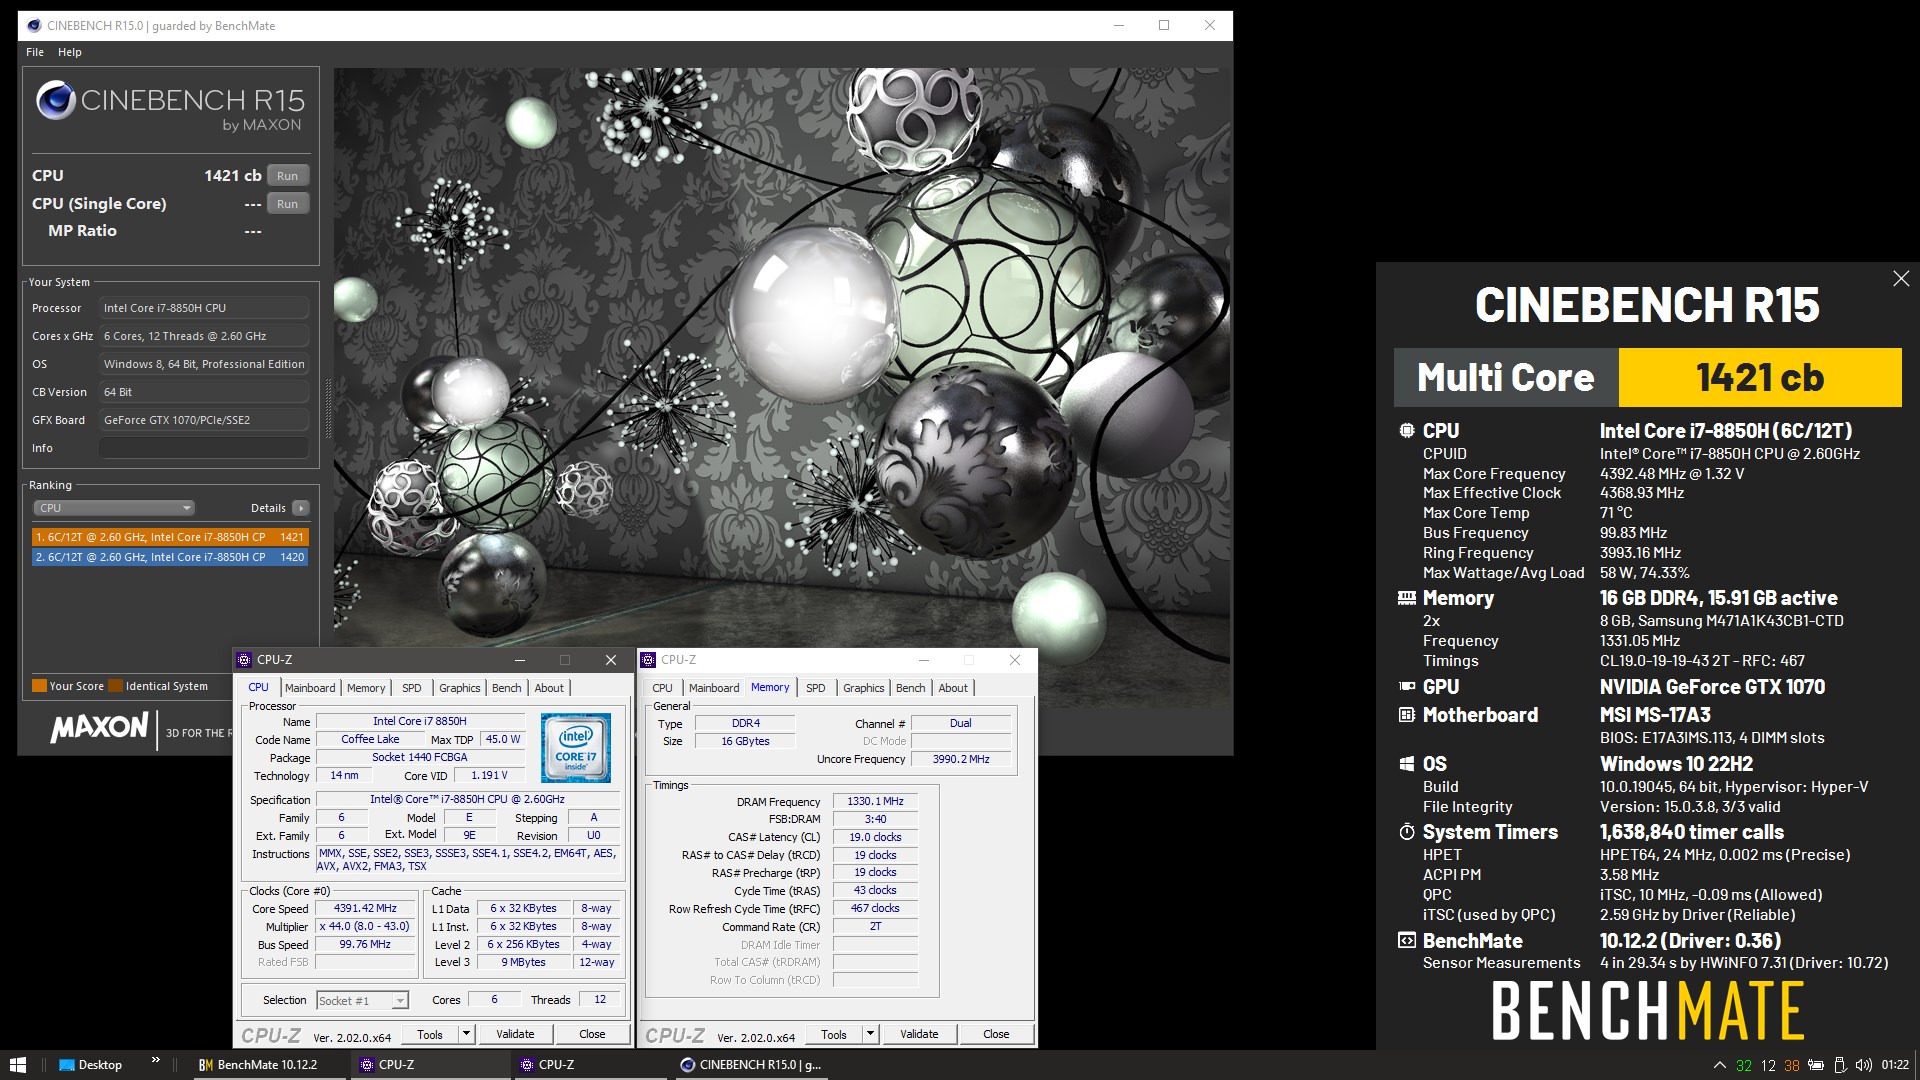Click the Cinebench R15 sphere logo
The width and height of the screenshot is (1920, 1080).
point(56,100)
